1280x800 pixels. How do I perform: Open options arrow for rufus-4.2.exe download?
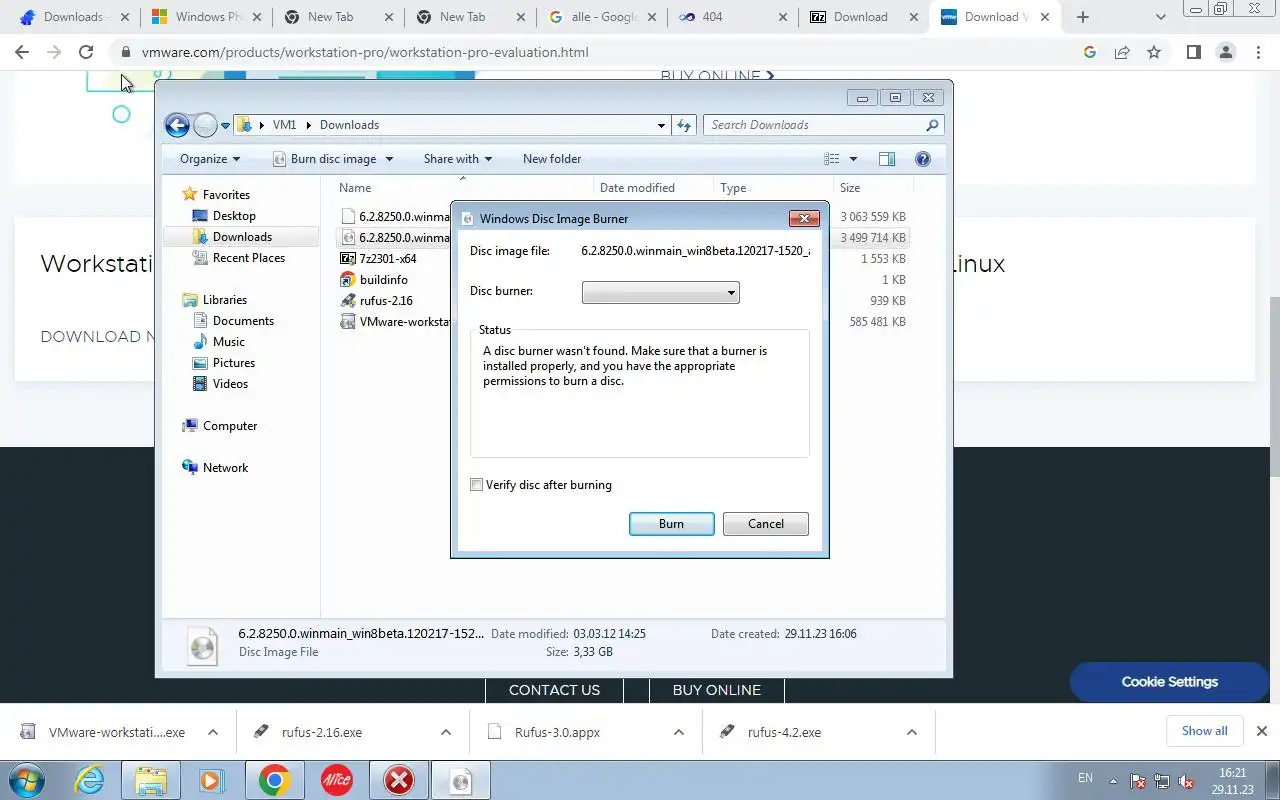[x=912, y=732]
